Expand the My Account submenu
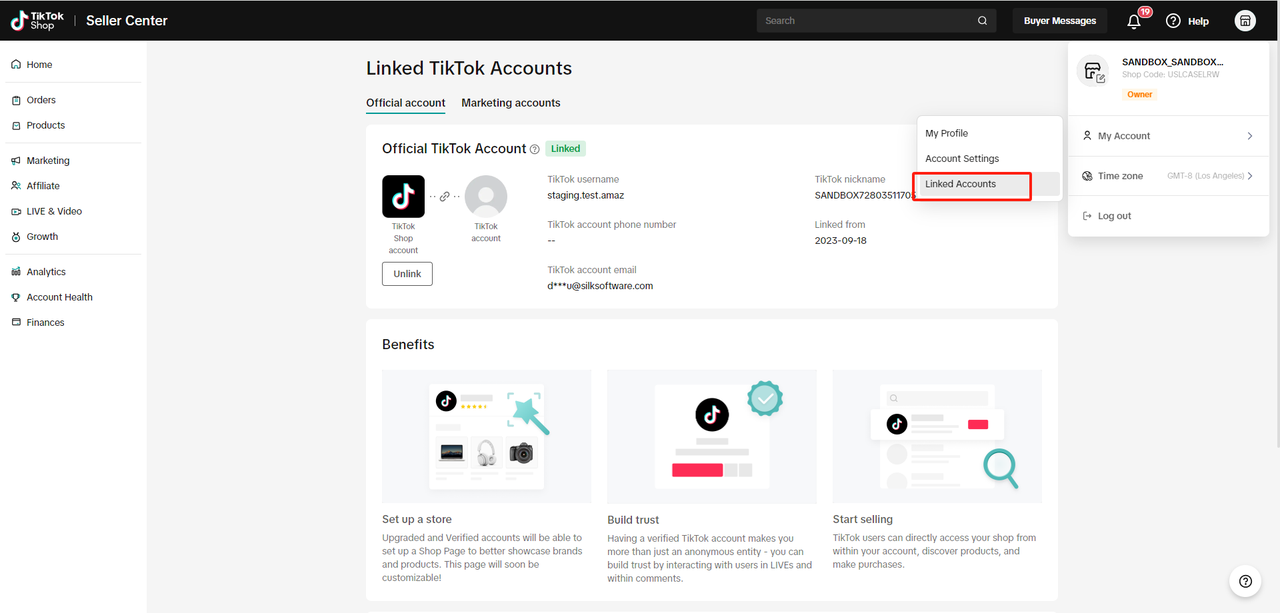The width and height of the screenshot is (1280, 613). (1168, 136)
